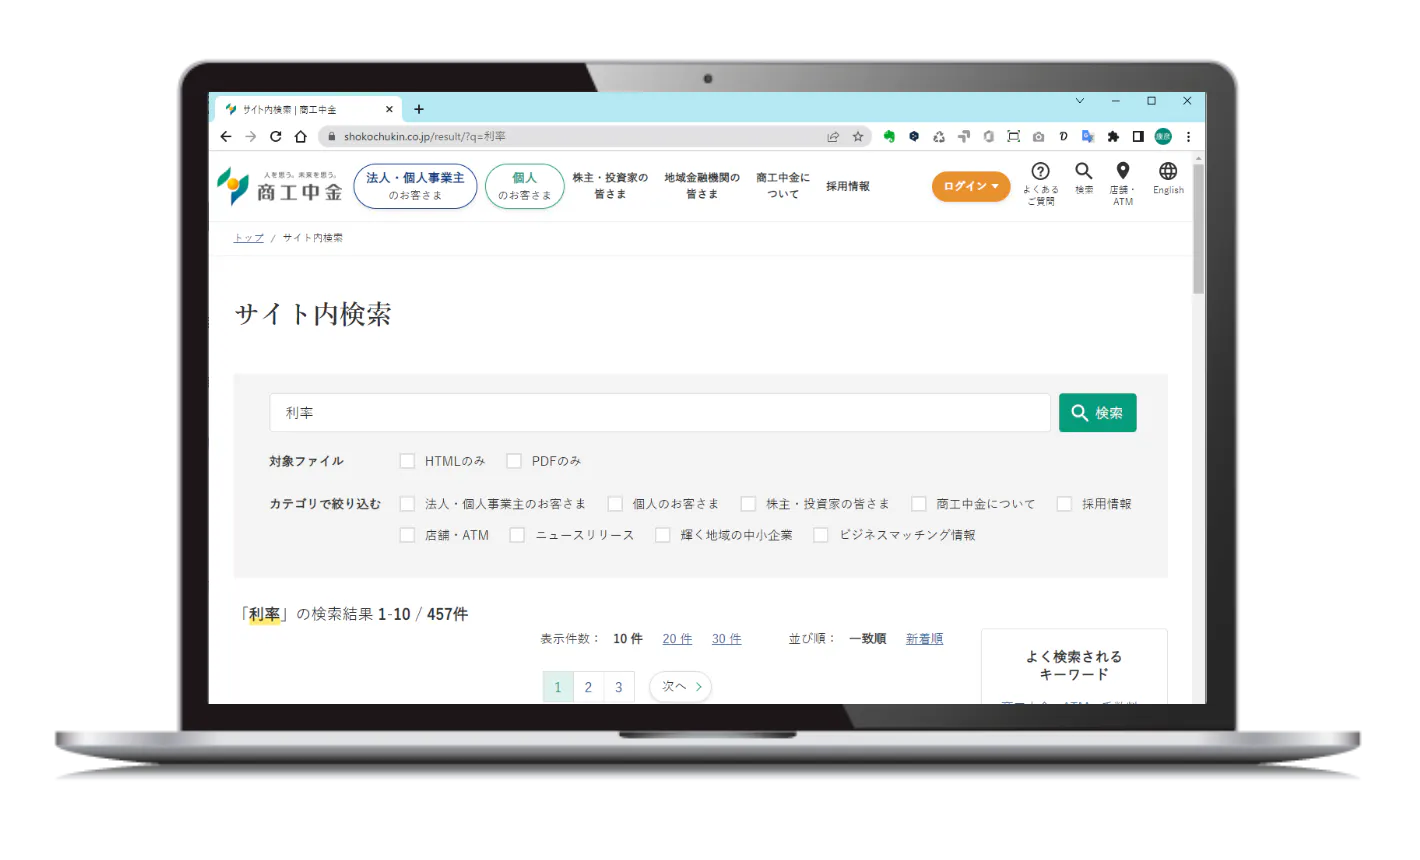
Task: Open the 株主・投資家の皆さま menu item
Action: tap(610, 186)
